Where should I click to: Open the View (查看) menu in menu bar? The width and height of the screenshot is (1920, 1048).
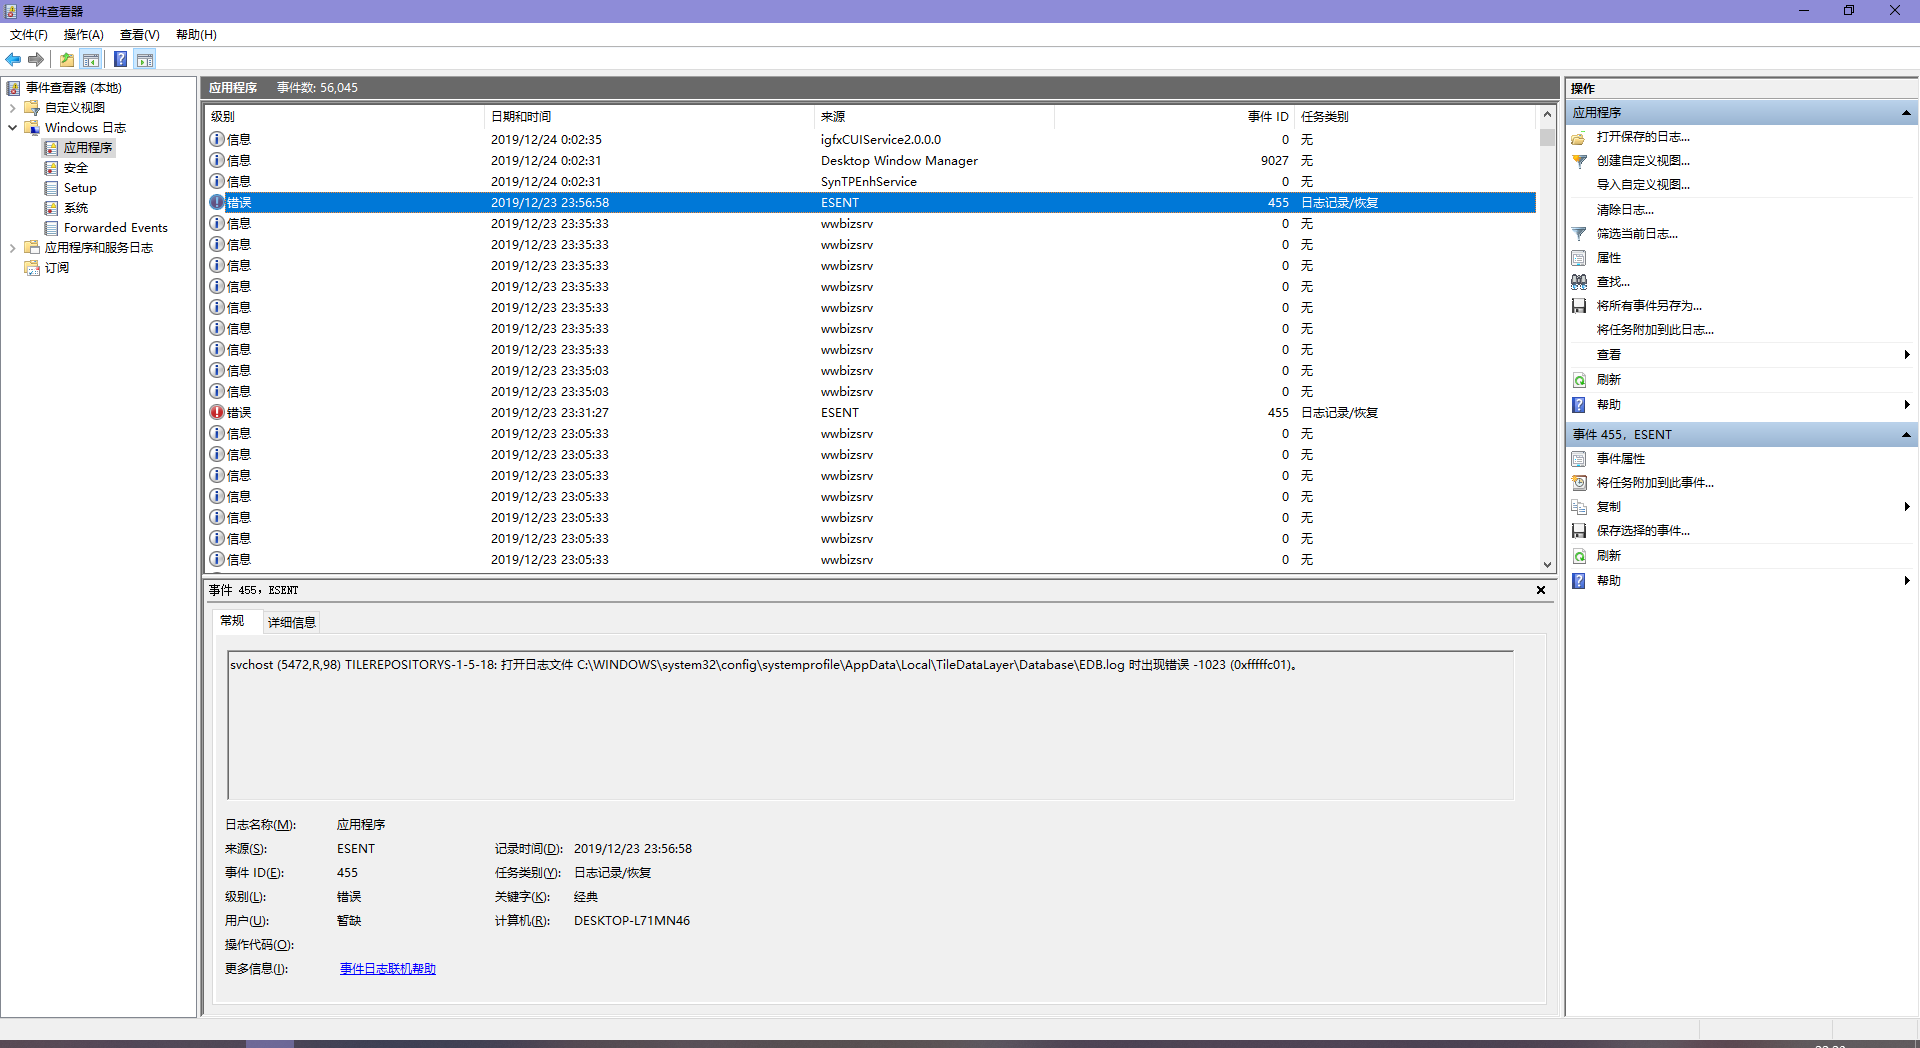coord(140,35)
